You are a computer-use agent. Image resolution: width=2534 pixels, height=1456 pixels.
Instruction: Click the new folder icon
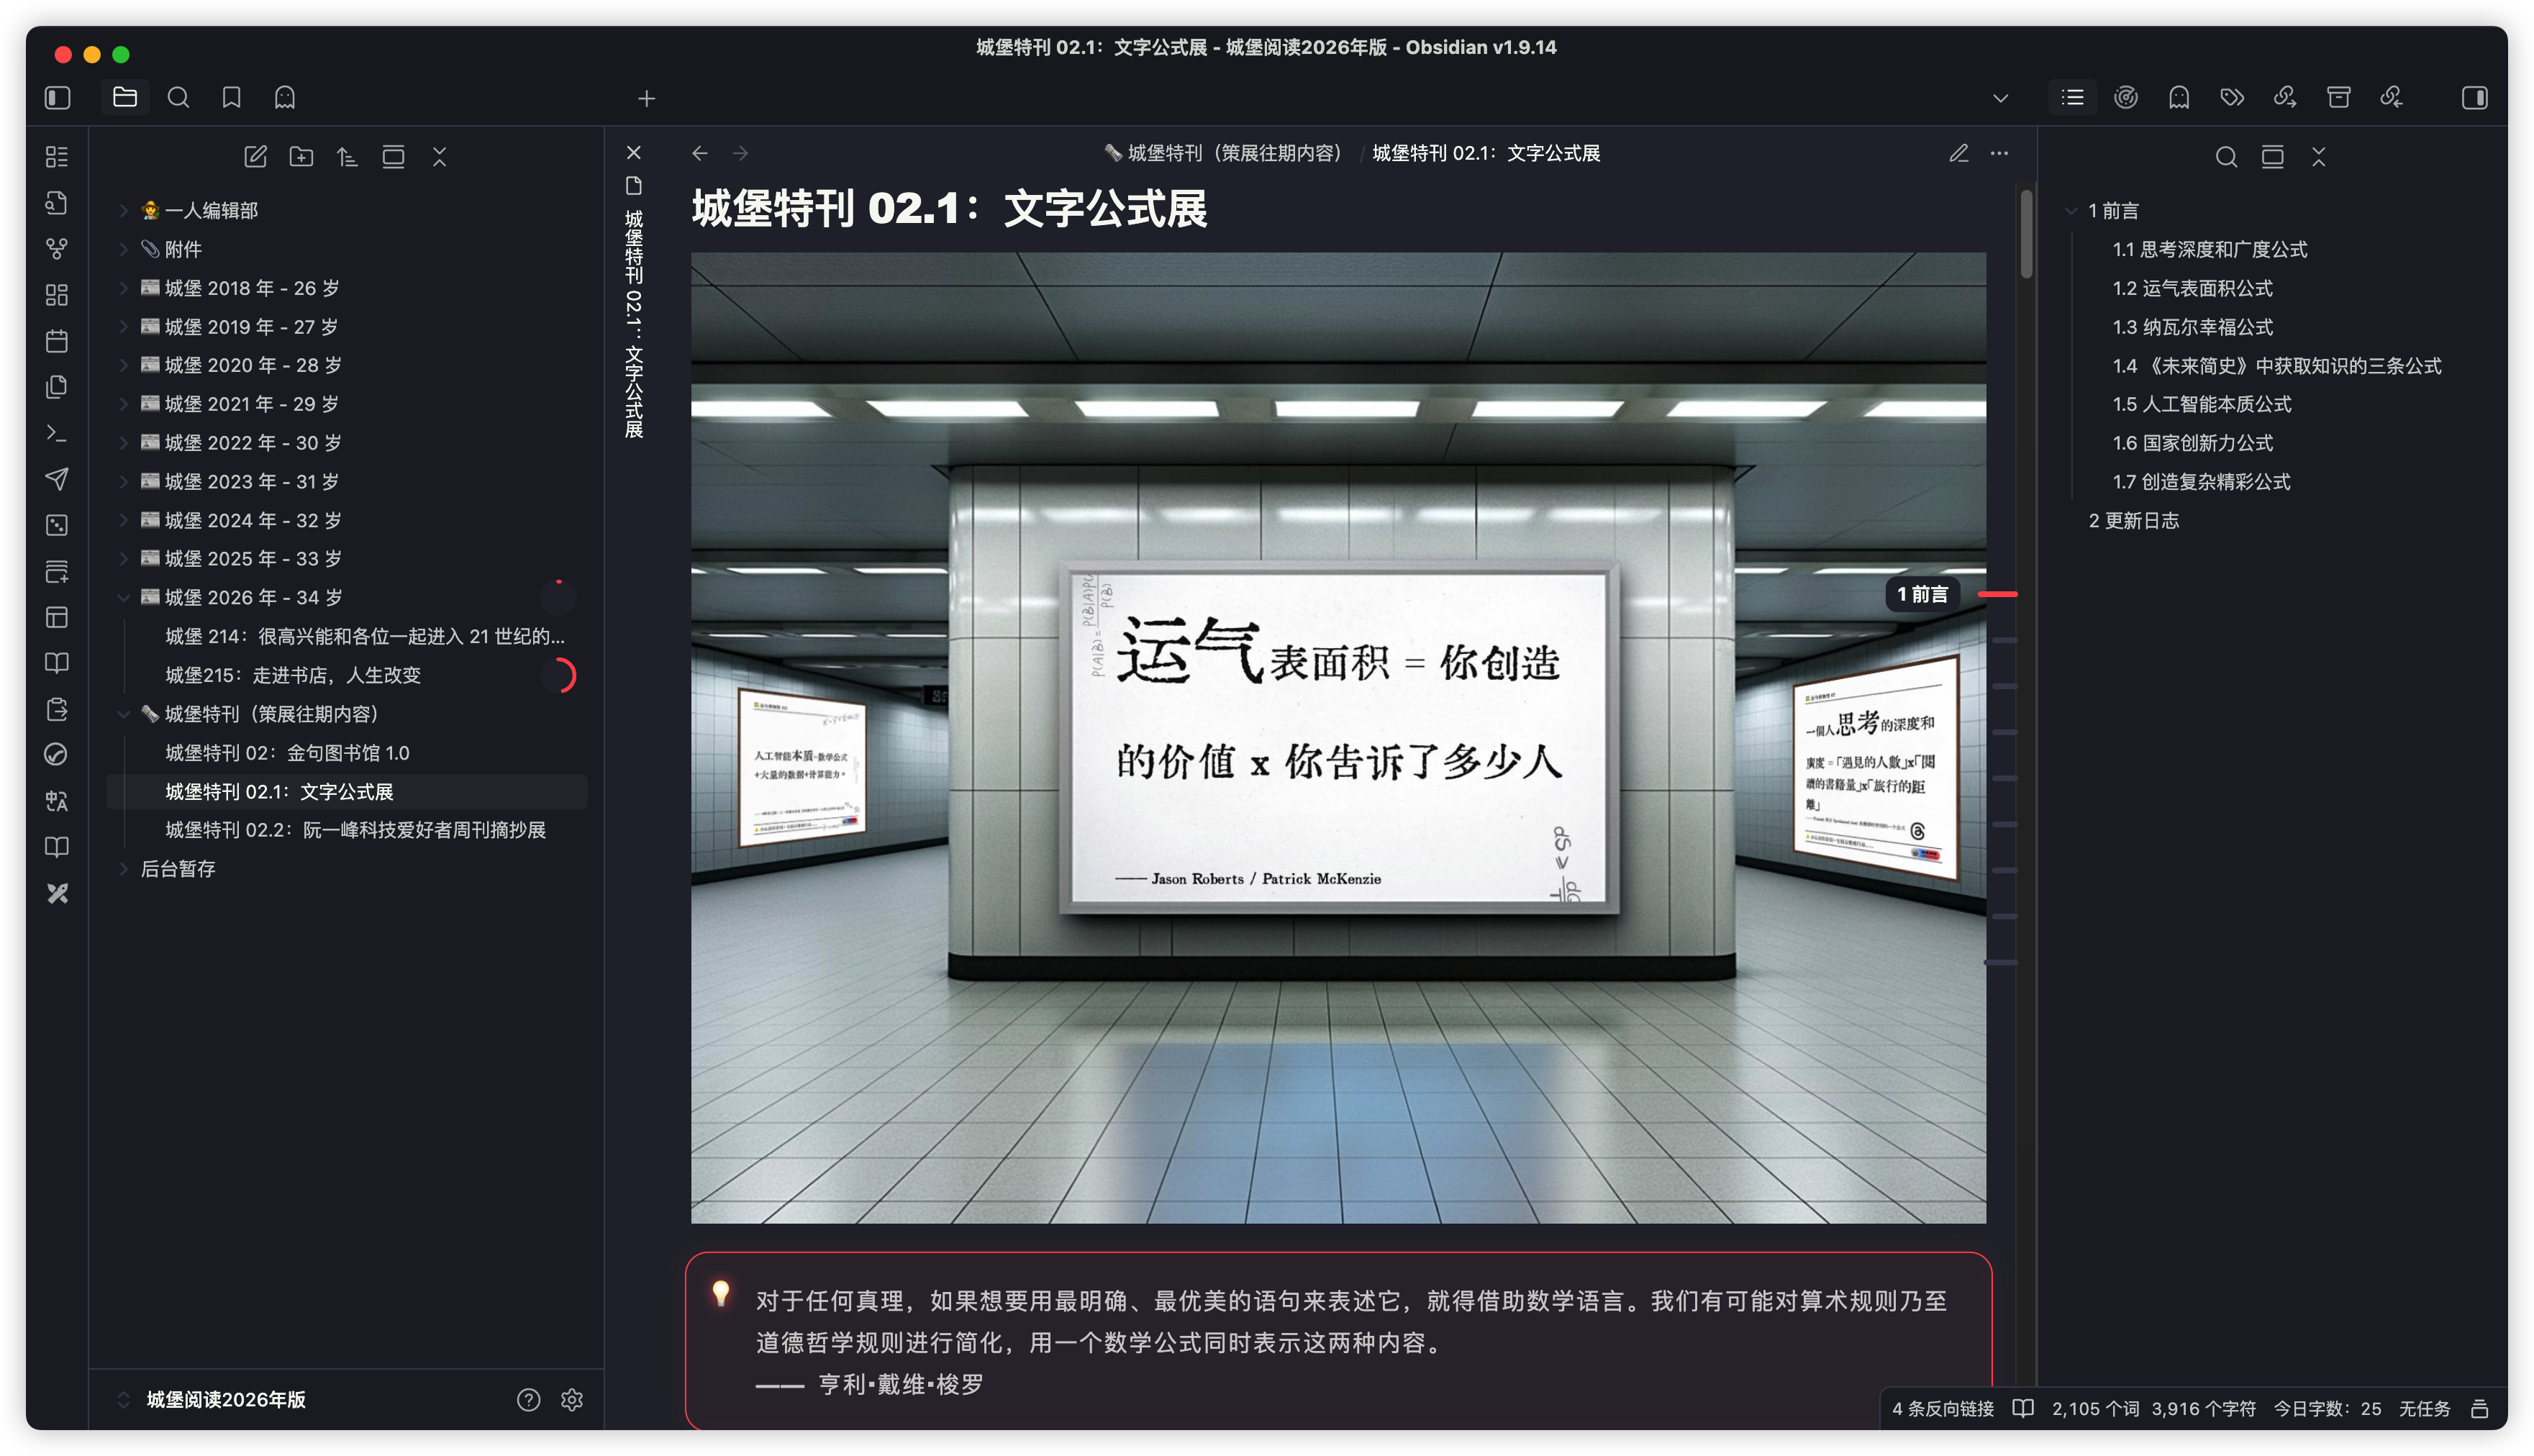point(301,156)
